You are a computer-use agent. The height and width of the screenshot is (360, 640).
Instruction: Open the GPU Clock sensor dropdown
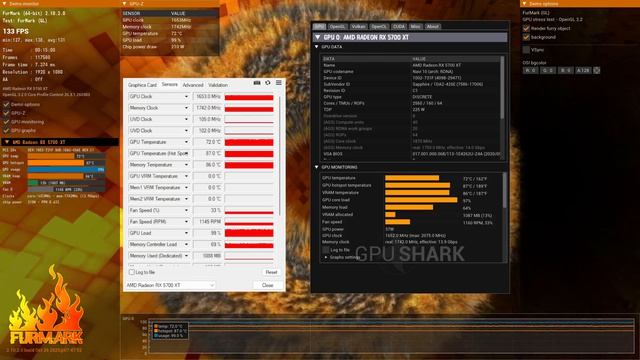(x=186, y=97)
